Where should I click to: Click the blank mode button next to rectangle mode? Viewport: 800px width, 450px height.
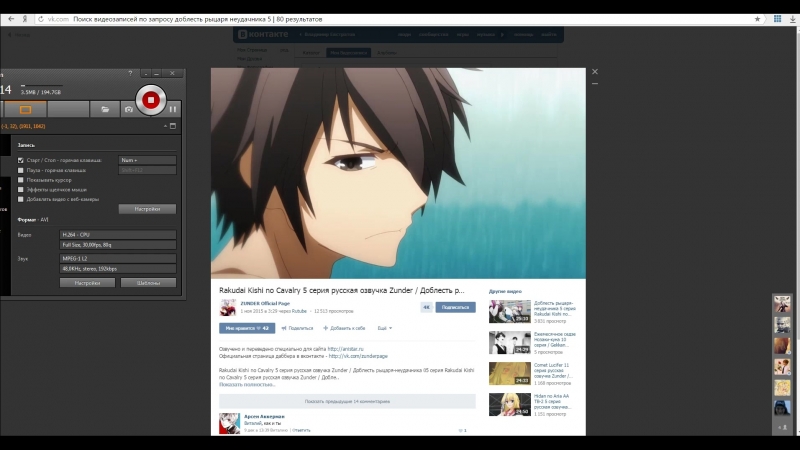tap(68, 109)
